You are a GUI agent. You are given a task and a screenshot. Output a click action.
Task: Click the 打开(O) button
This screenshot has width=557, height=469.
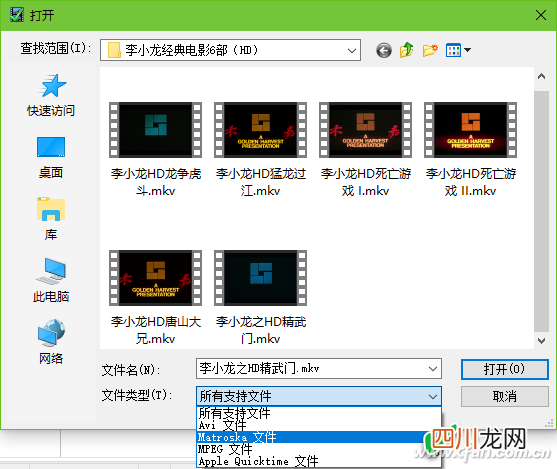pyautogui.click(x=504, y=369)
